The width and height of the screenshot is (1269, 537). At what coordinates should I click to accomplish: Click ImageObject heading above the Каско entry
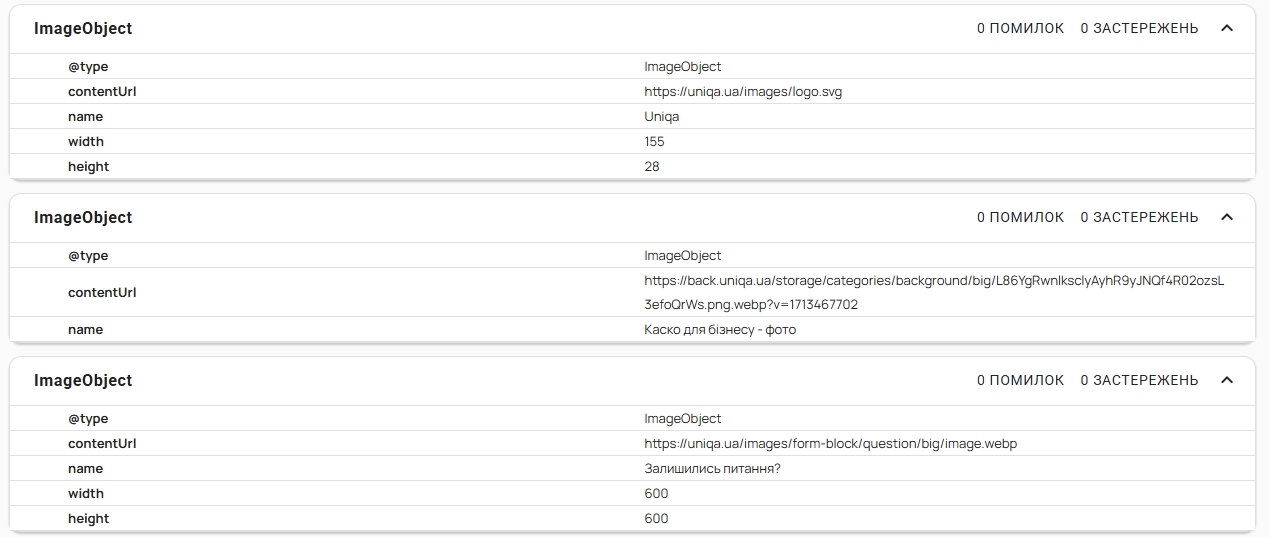(x=83, y=218)
